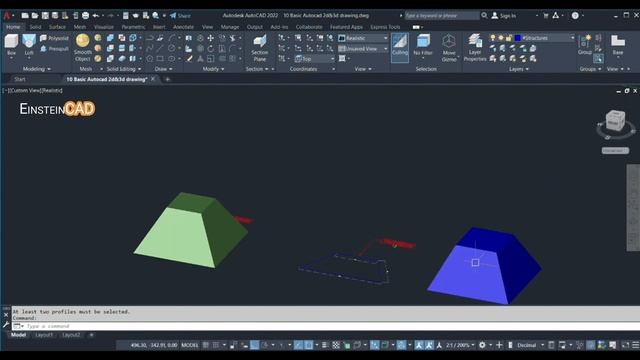
Task: Open the Express Tools ribbon tab
Action: (385, 27)
